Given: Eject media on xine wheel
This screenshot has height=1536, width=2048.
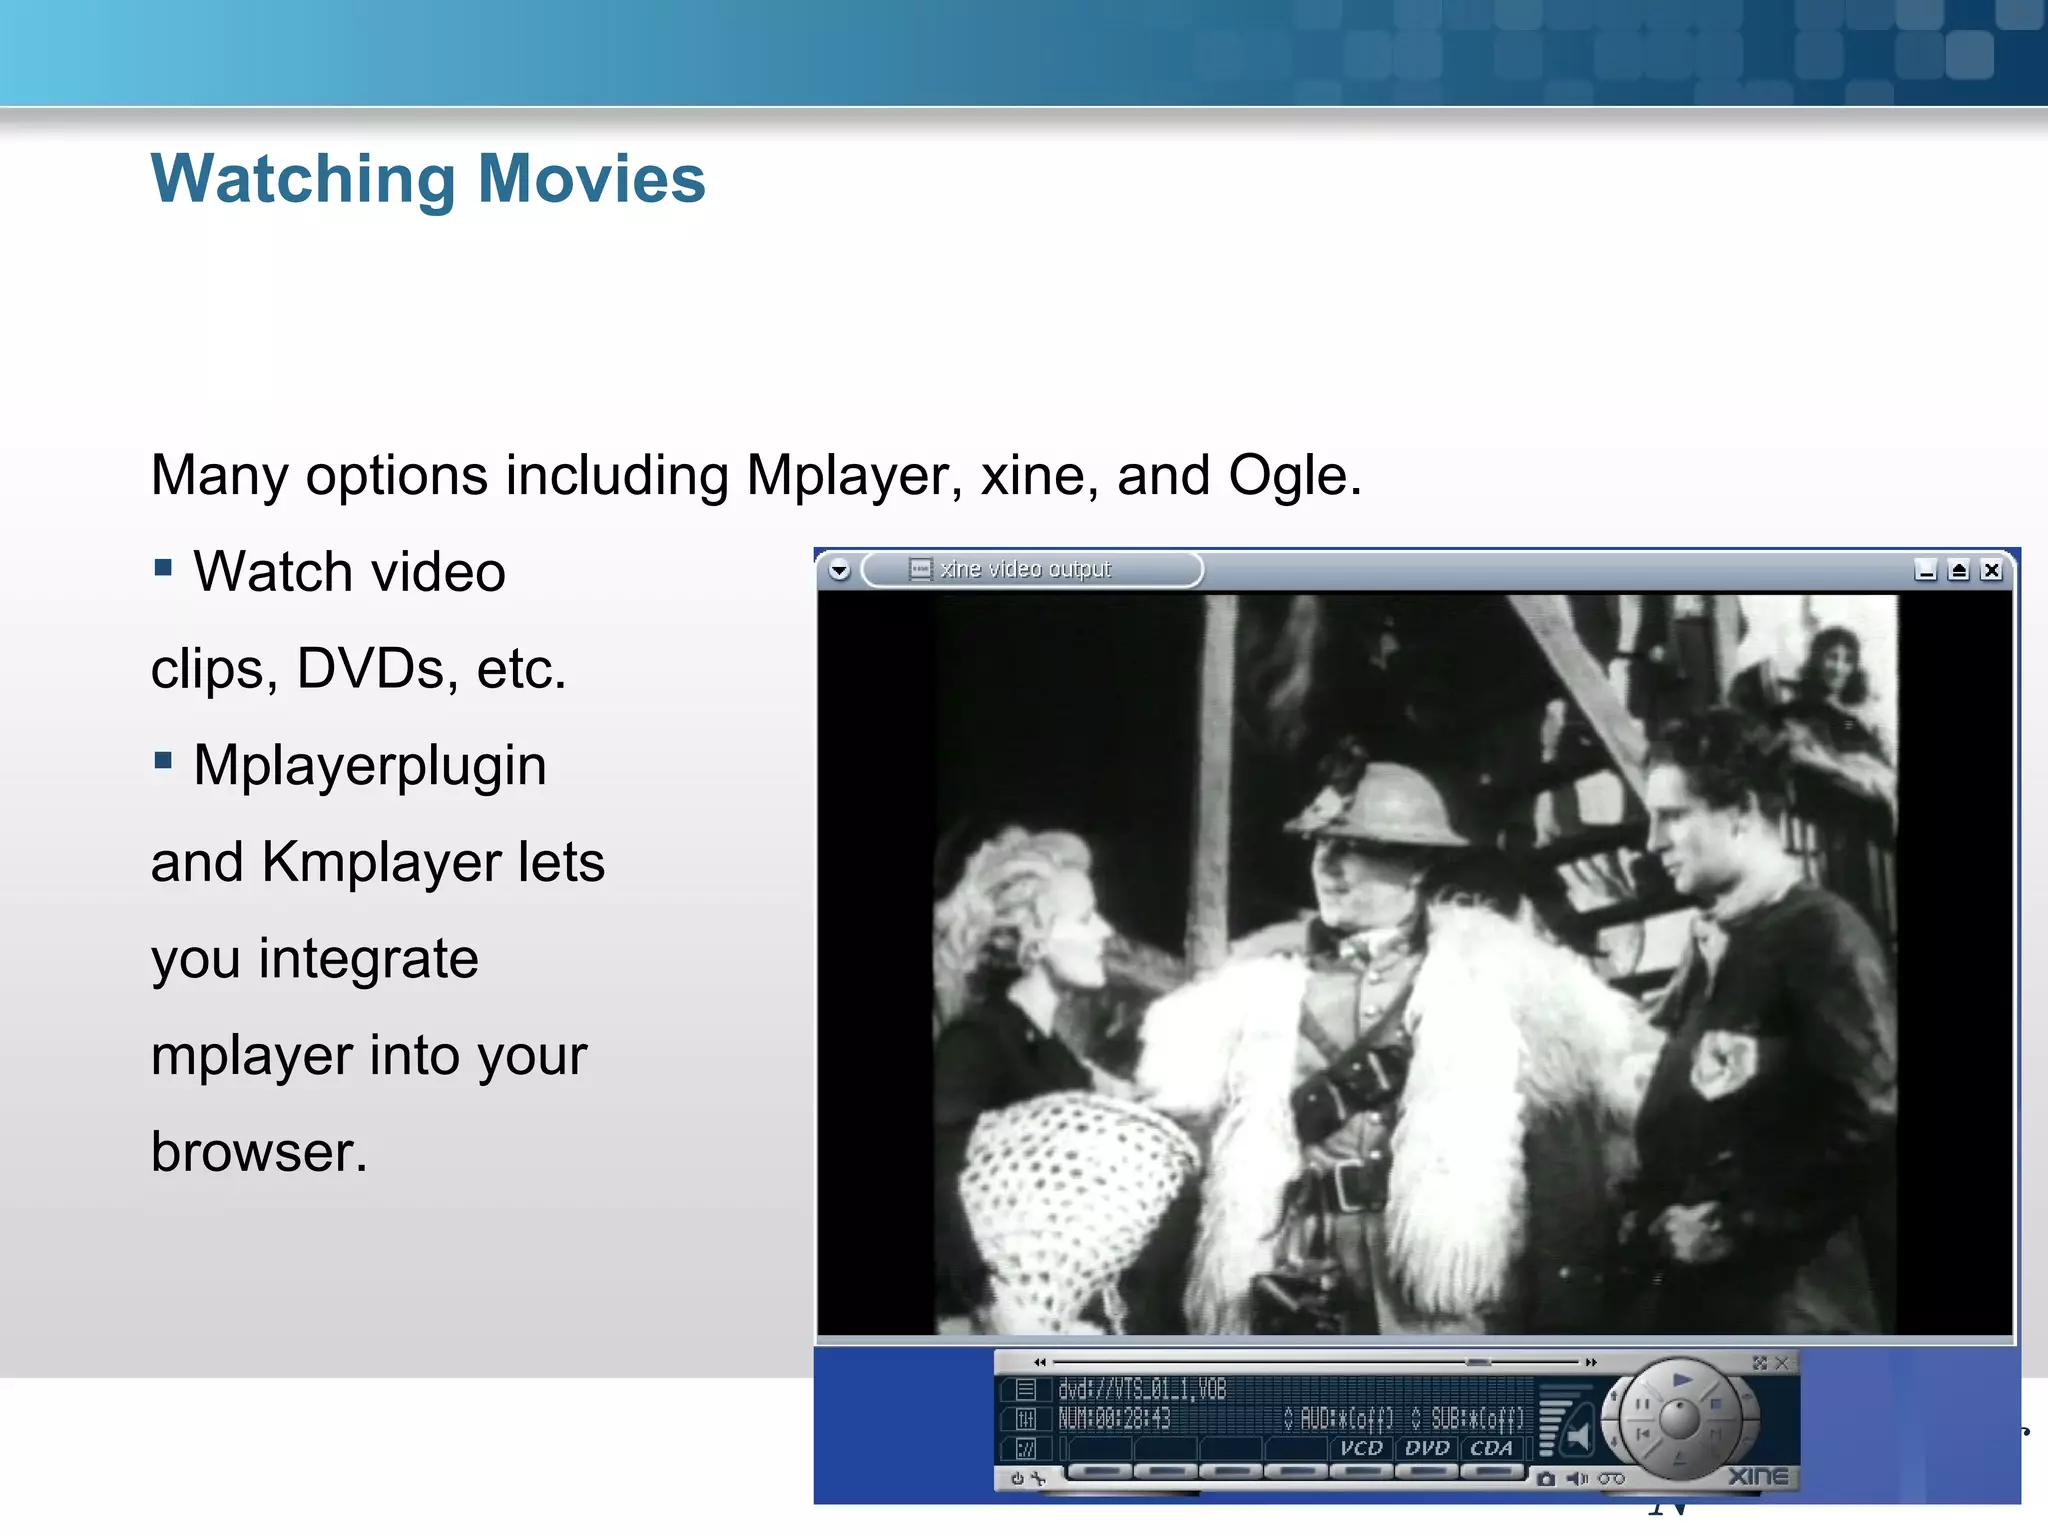Looking at the screenshot, I should coord(1679,1459).
